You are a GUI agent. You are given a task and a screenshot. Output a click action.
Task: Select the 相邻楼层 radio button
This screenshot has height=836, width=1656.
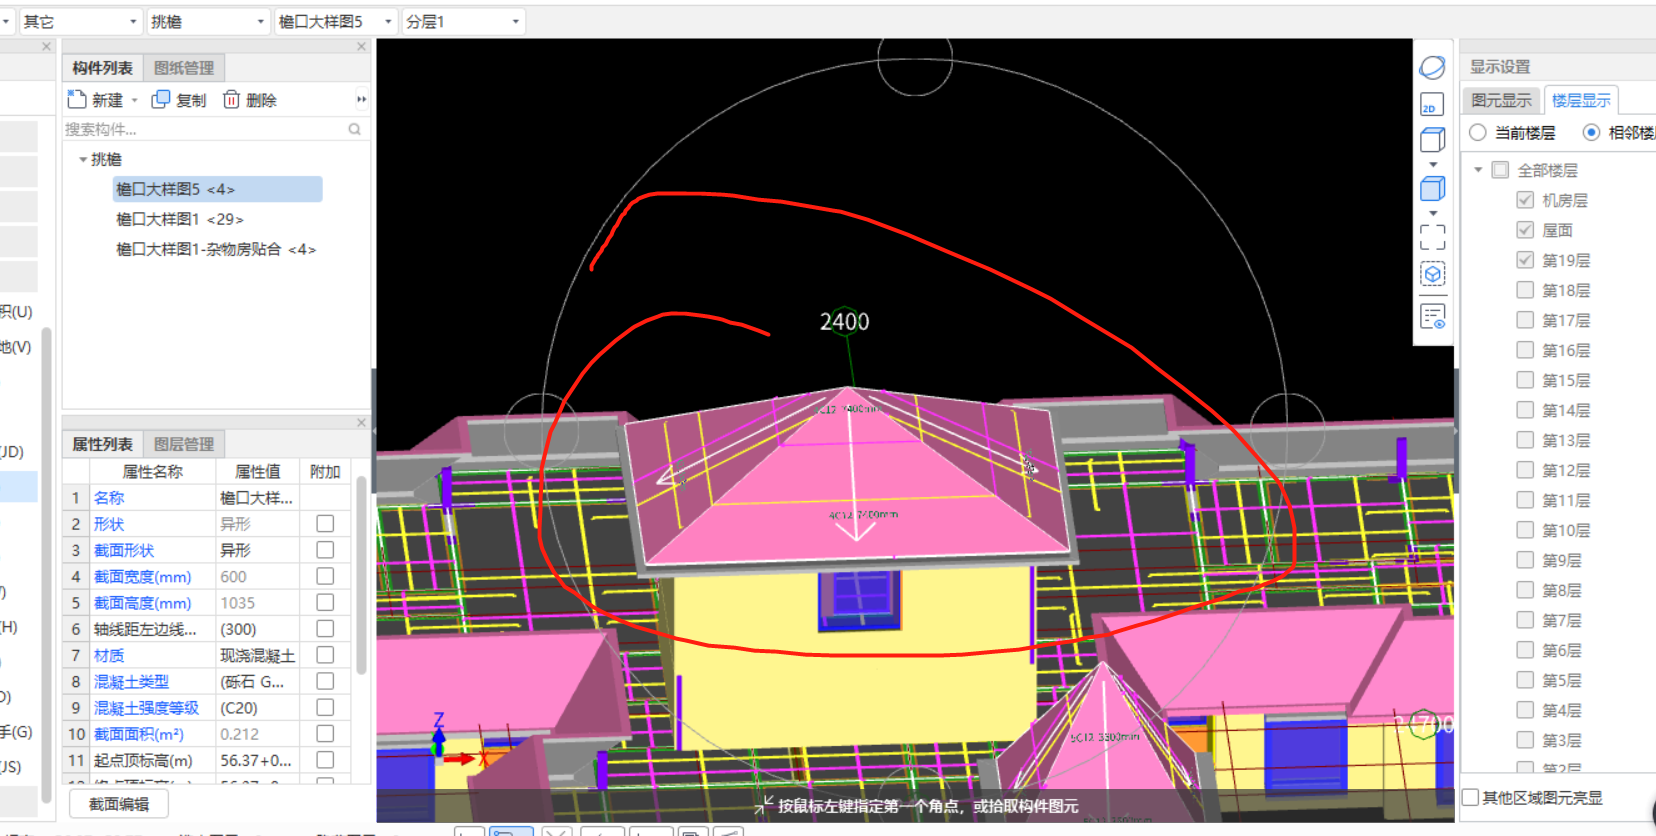point(1591,132)
